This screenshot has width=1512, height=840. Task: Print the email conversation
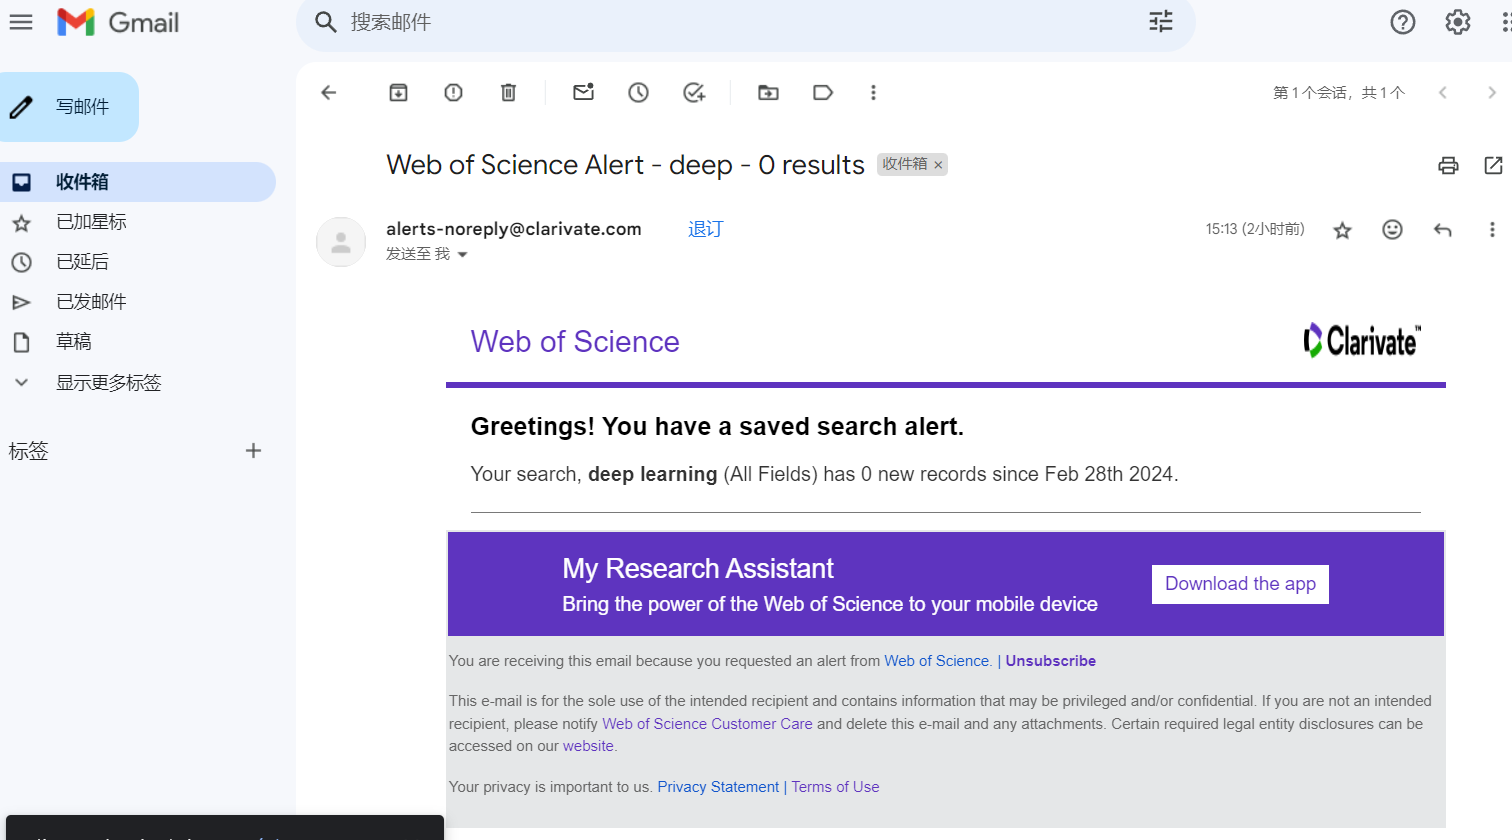1448,166
